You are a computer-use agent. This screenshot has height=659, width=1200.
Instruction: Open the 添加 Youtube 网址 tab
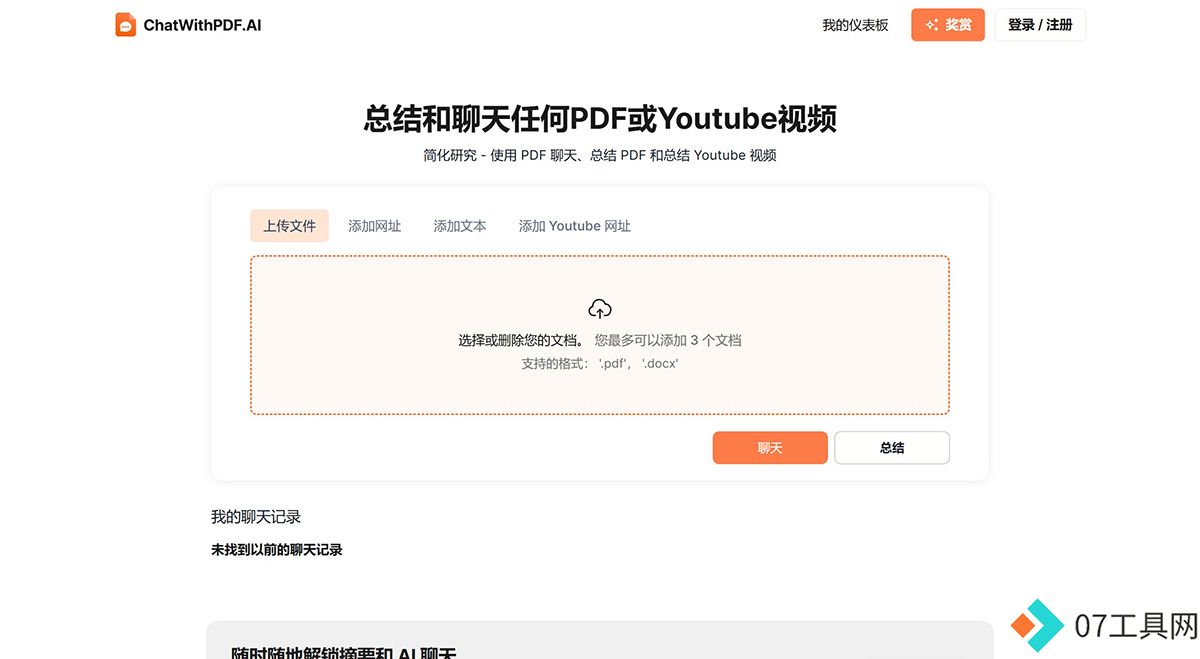coord(574,226)
